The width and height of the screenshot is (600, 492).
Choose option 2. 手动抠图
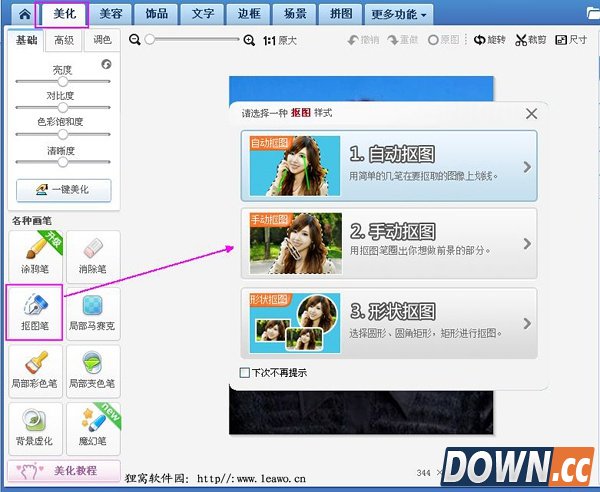point(389,243)
